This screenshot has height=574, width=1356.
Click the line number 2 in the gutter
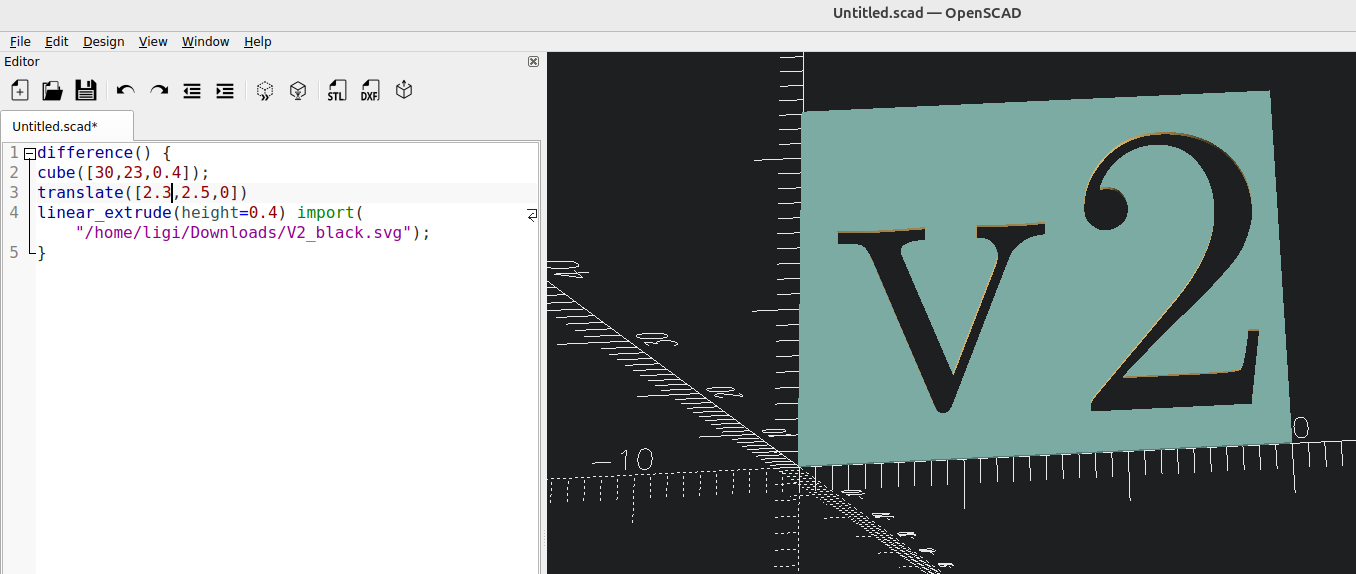tap(13, 172)
